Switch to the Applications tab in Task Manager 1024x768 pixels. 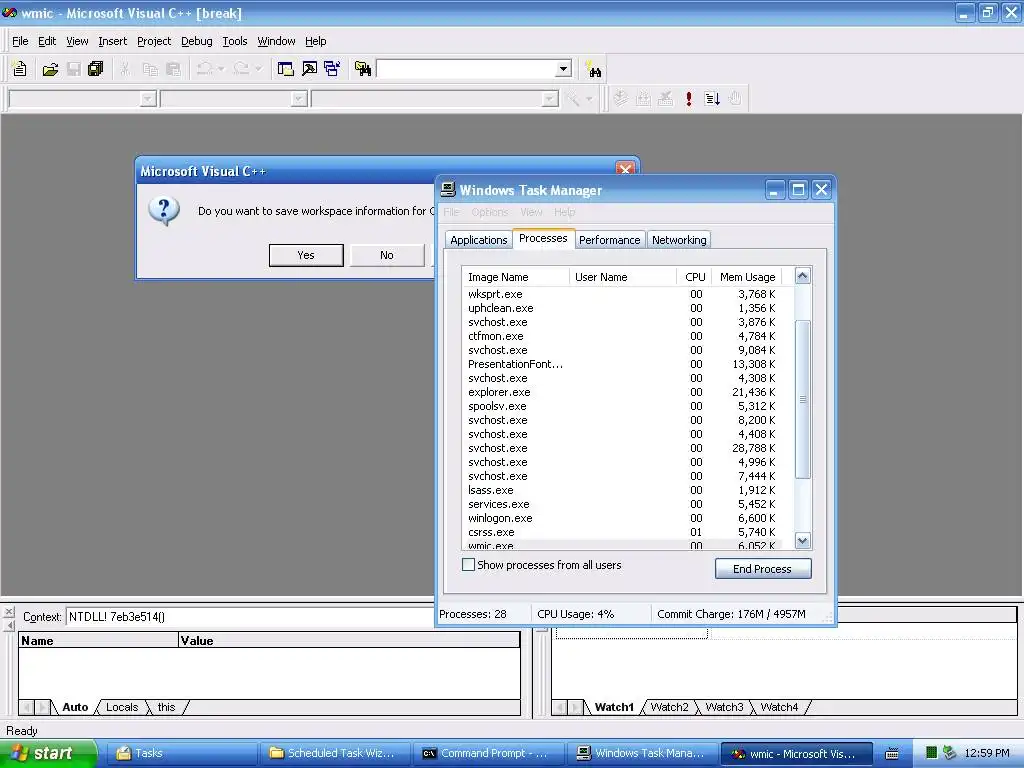(479, 240)
